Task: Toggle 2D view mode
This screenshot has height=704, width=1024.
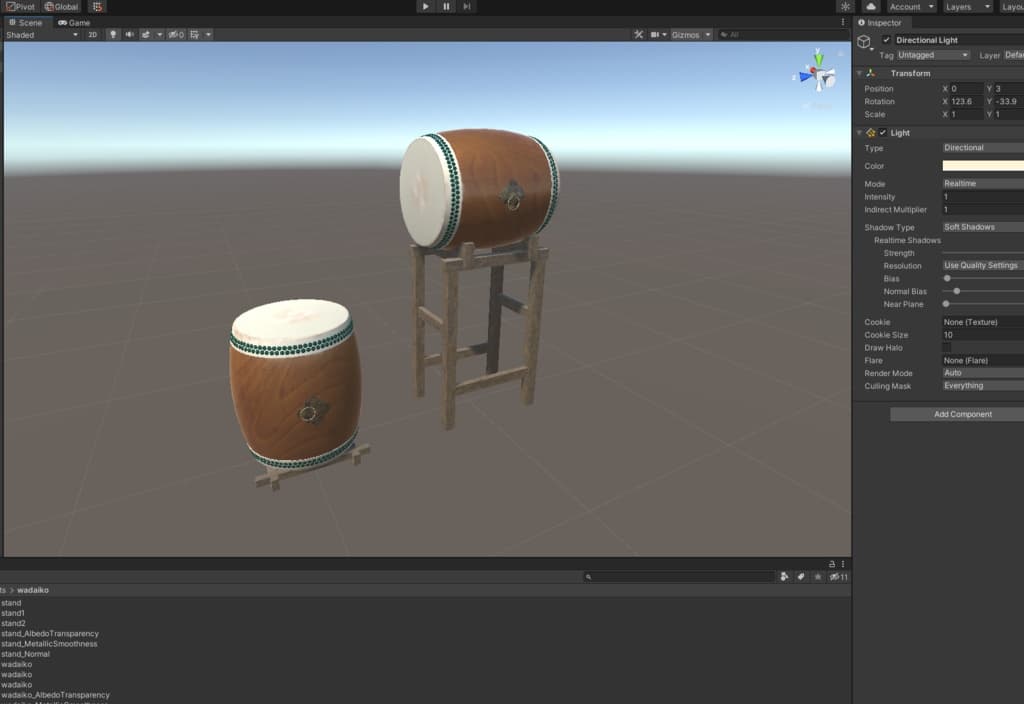Action: point(93,34)
